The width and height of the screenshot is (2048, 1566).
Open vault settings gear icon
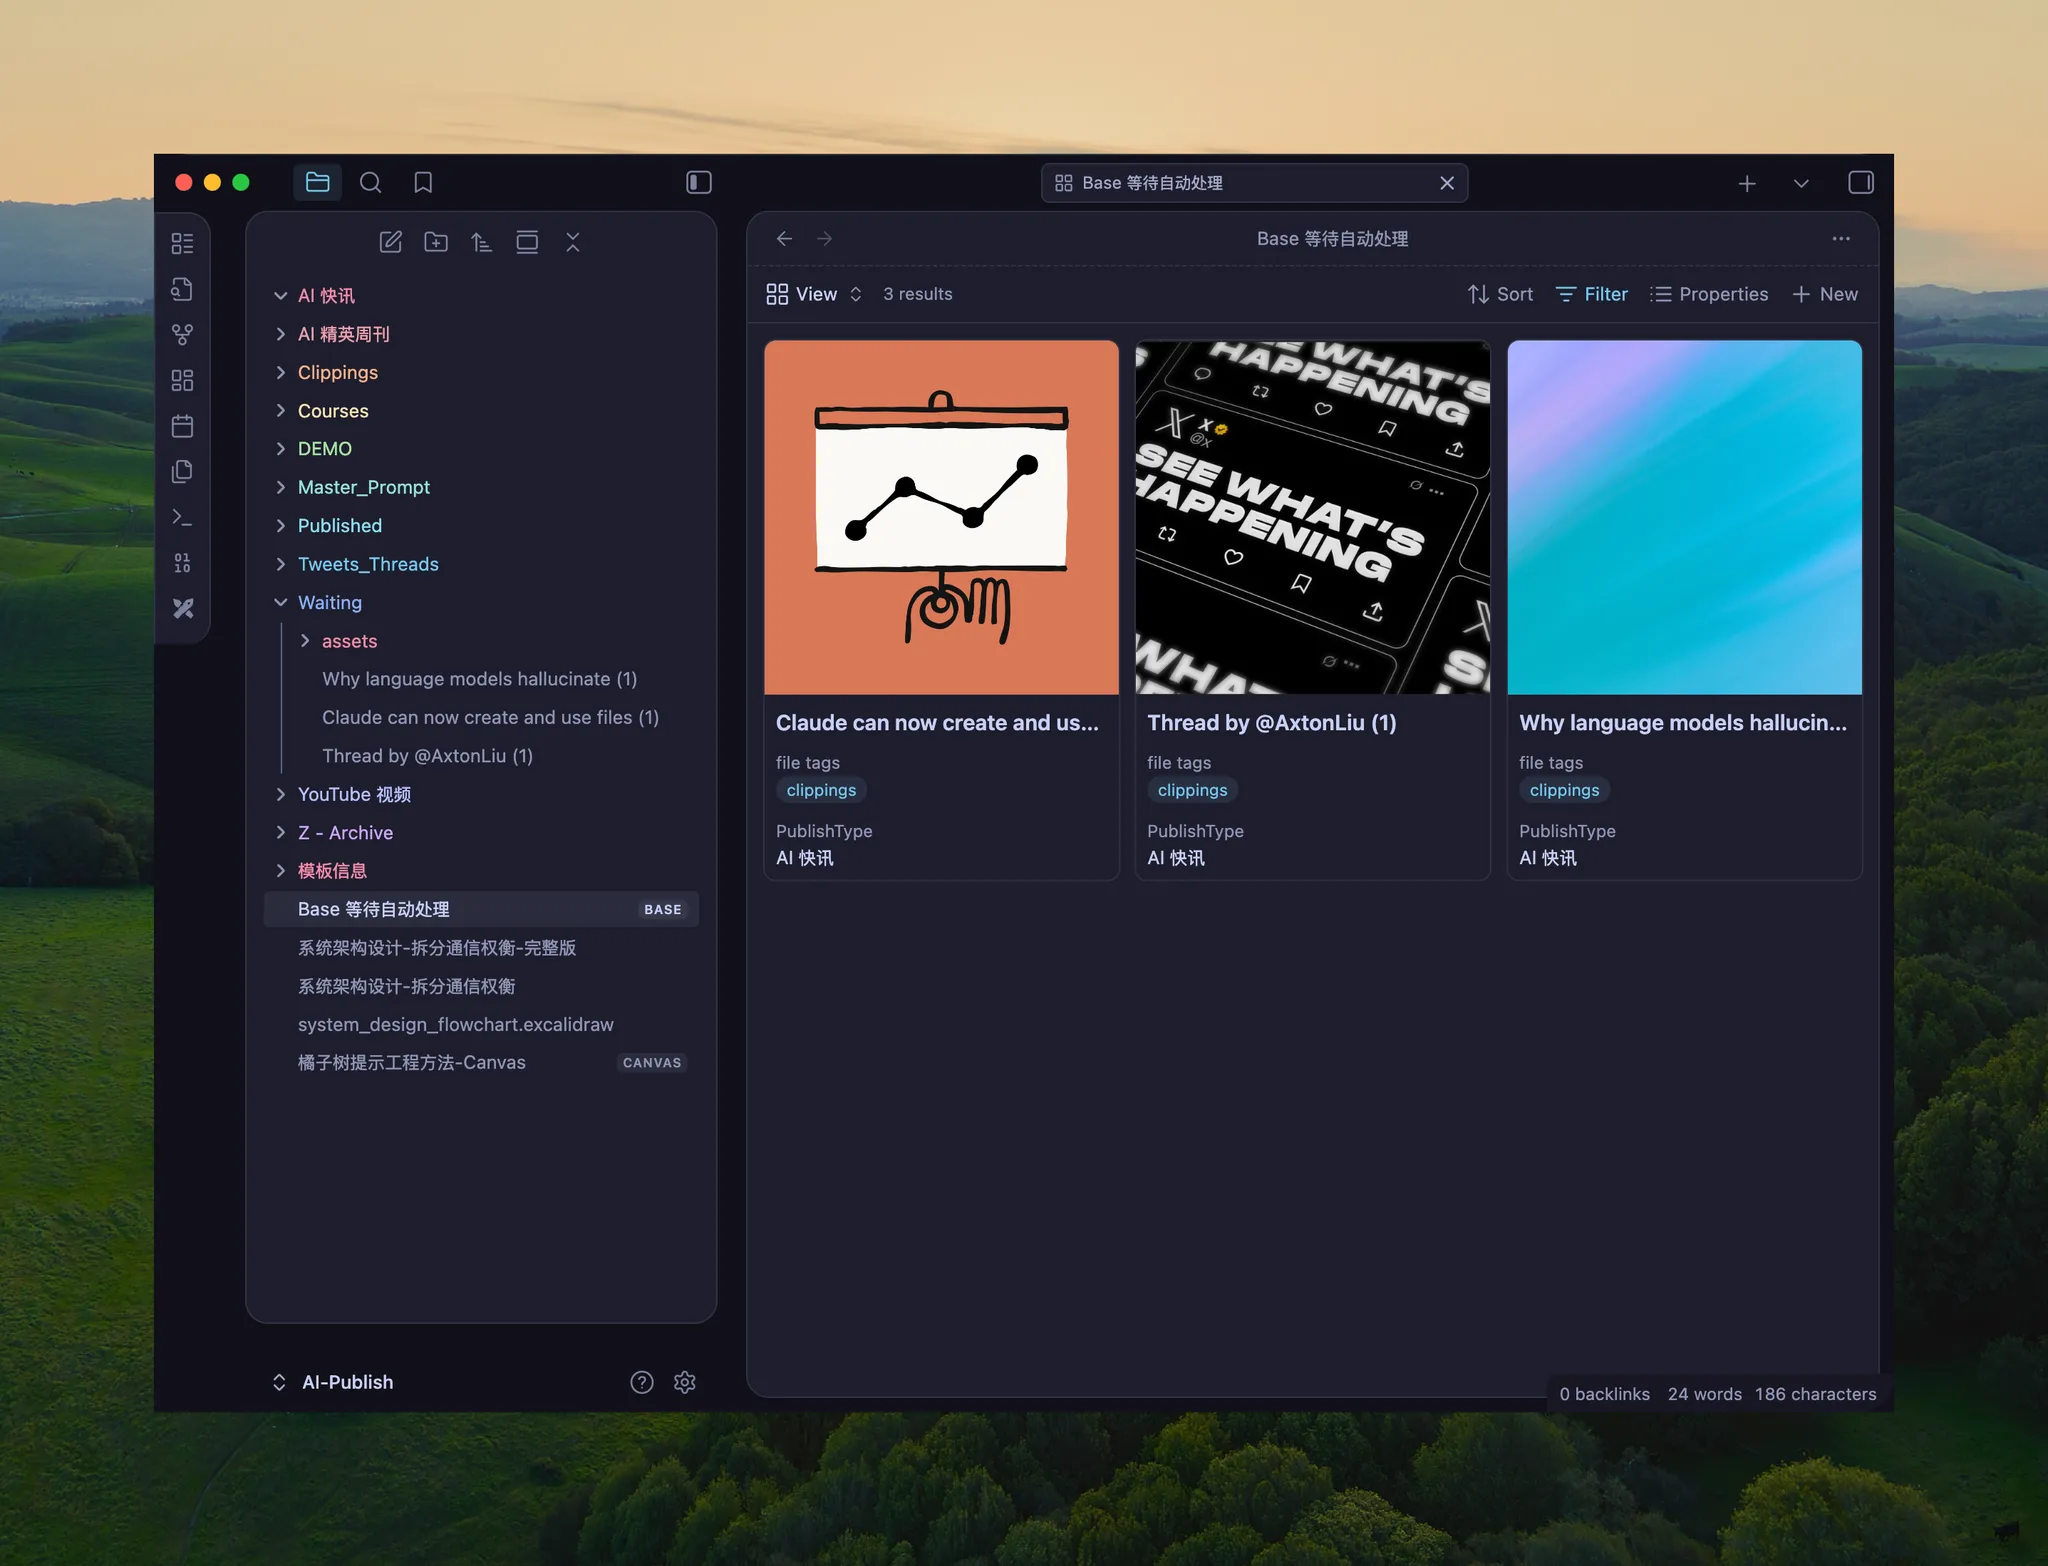[684, 1382]
